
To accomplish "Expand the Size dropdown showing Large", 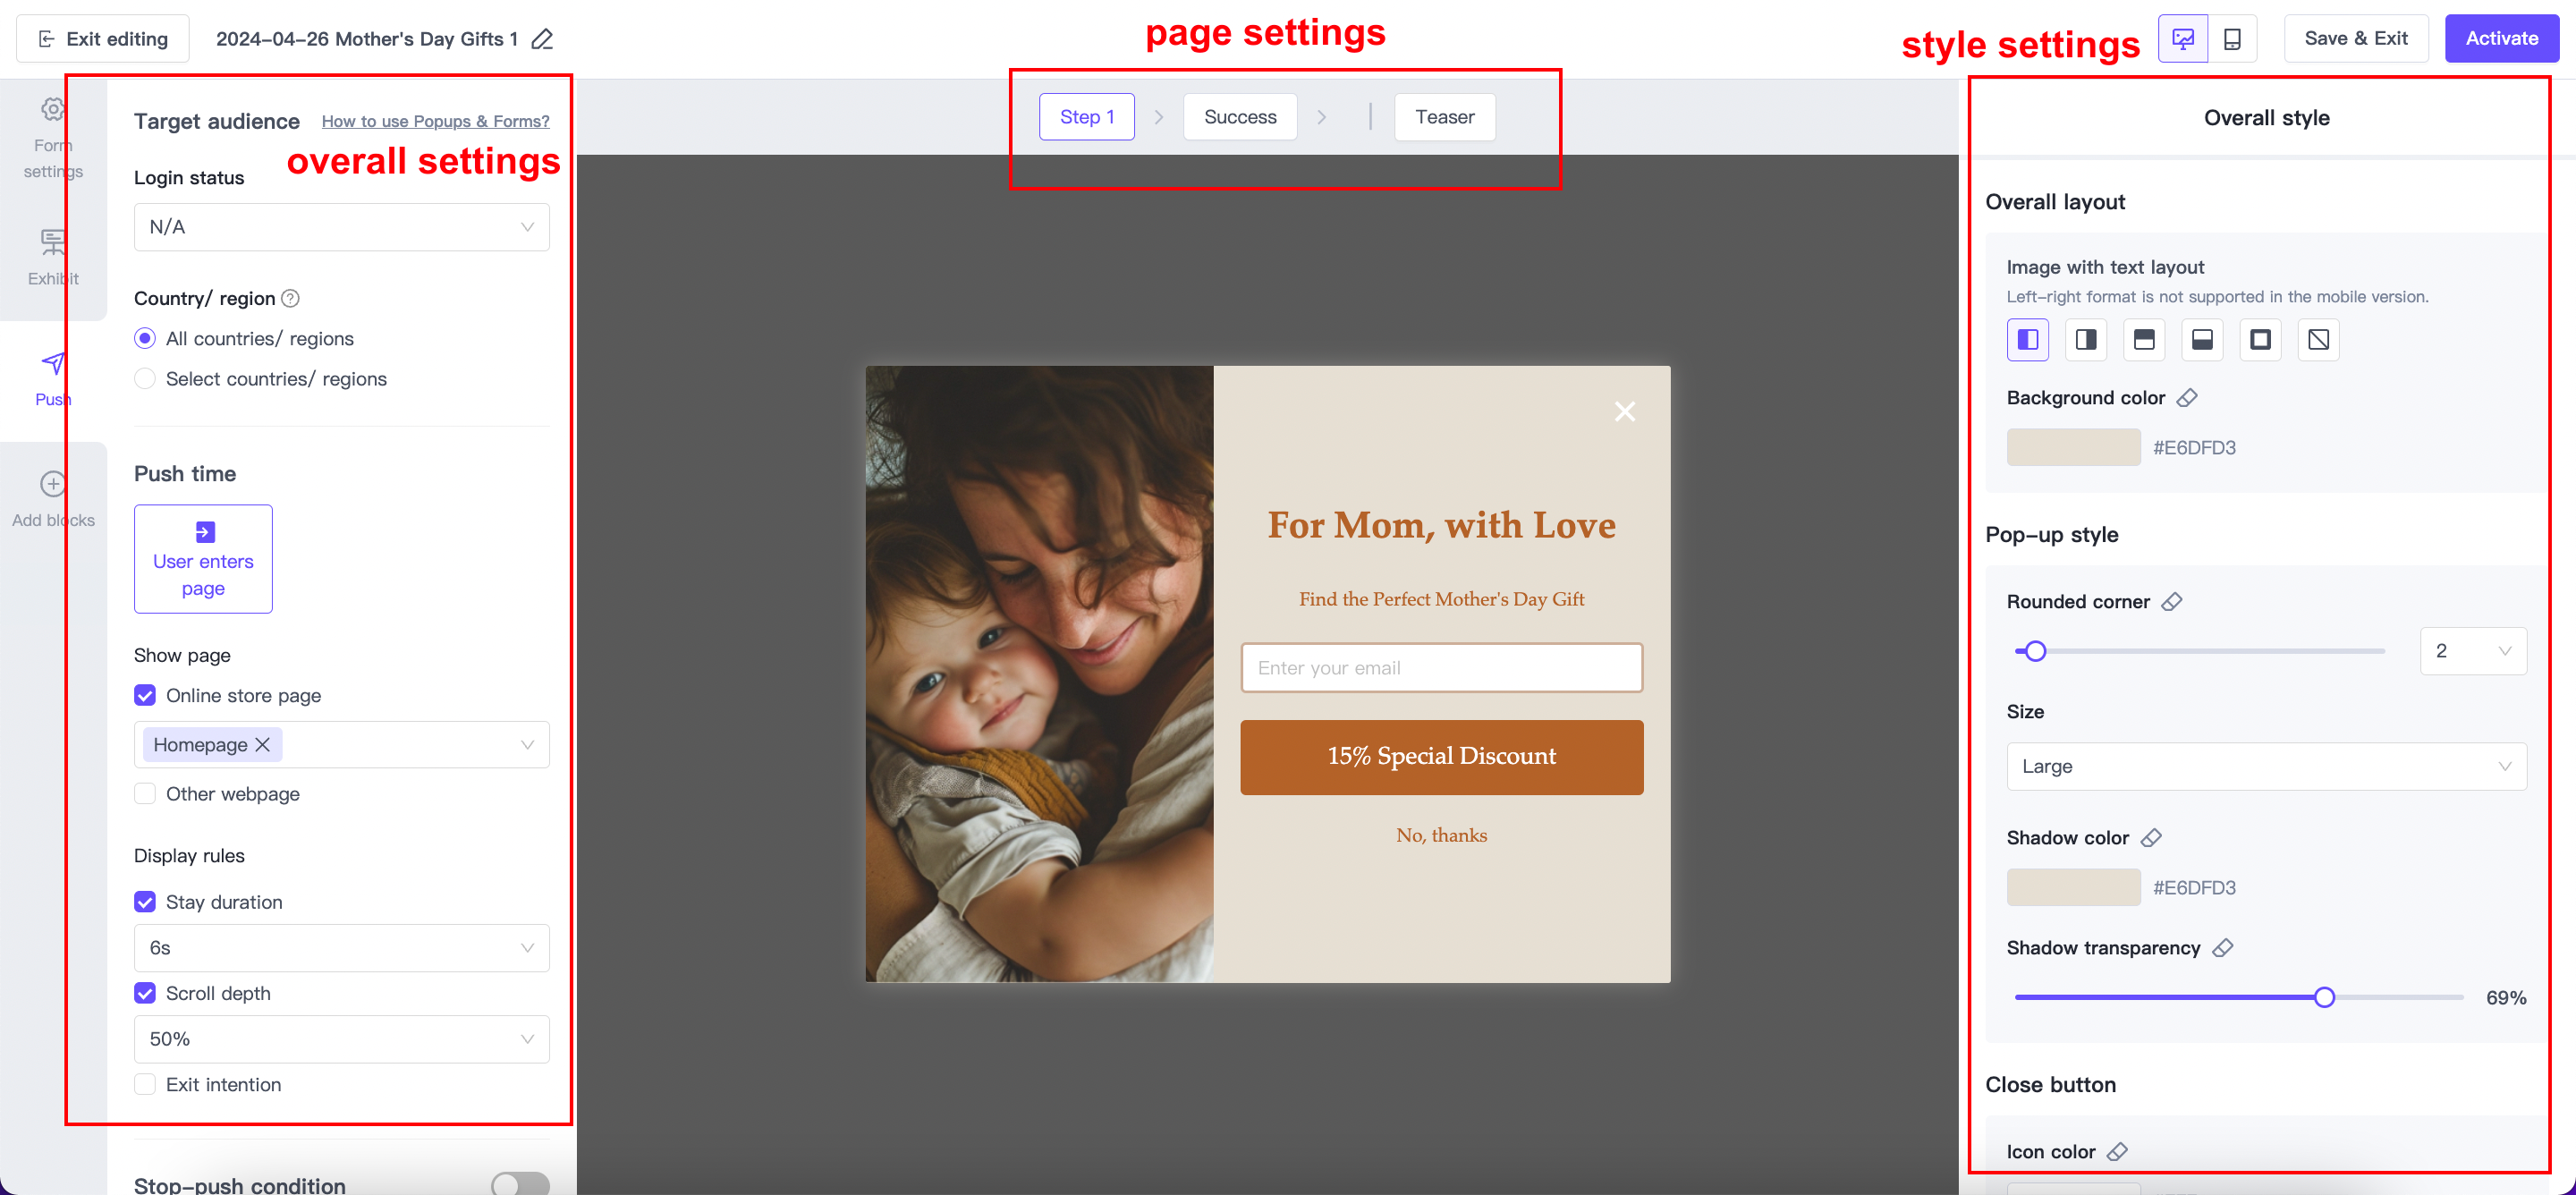I will click(x=2265, y=766).
